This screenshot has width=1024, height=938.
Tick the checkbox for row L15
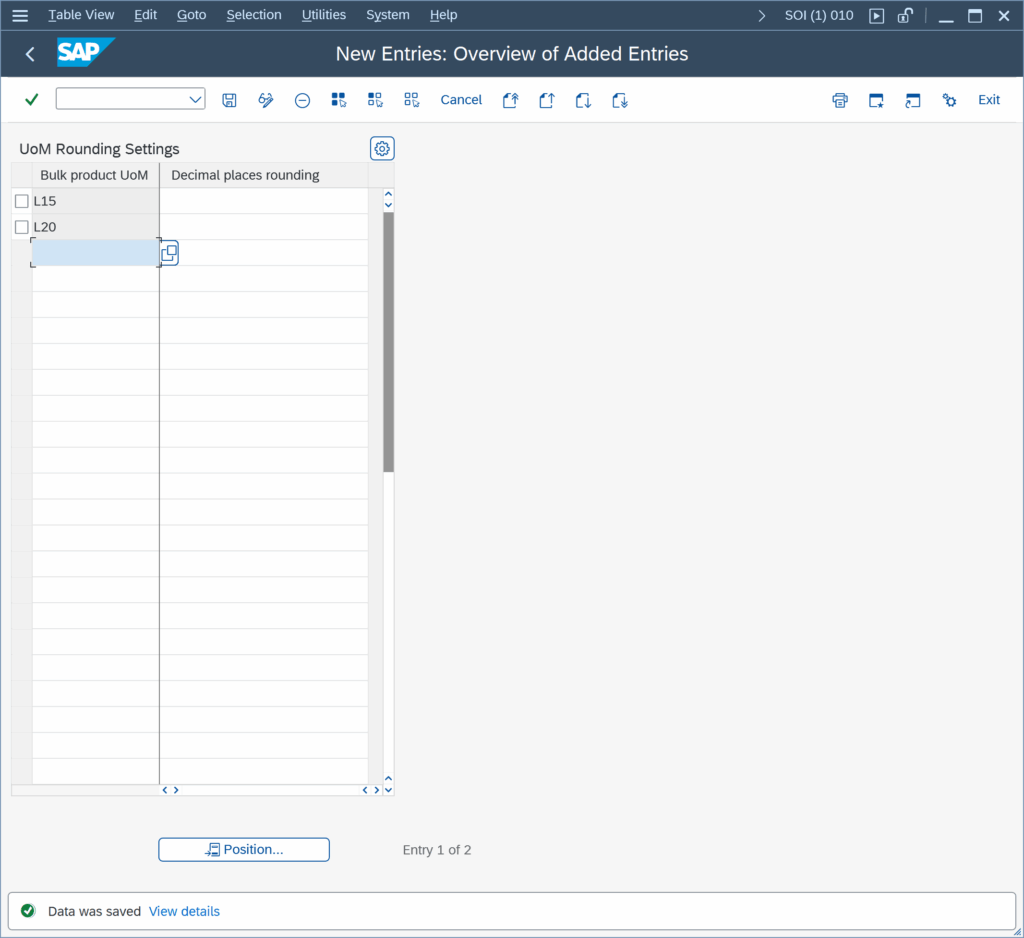point(22,201)
